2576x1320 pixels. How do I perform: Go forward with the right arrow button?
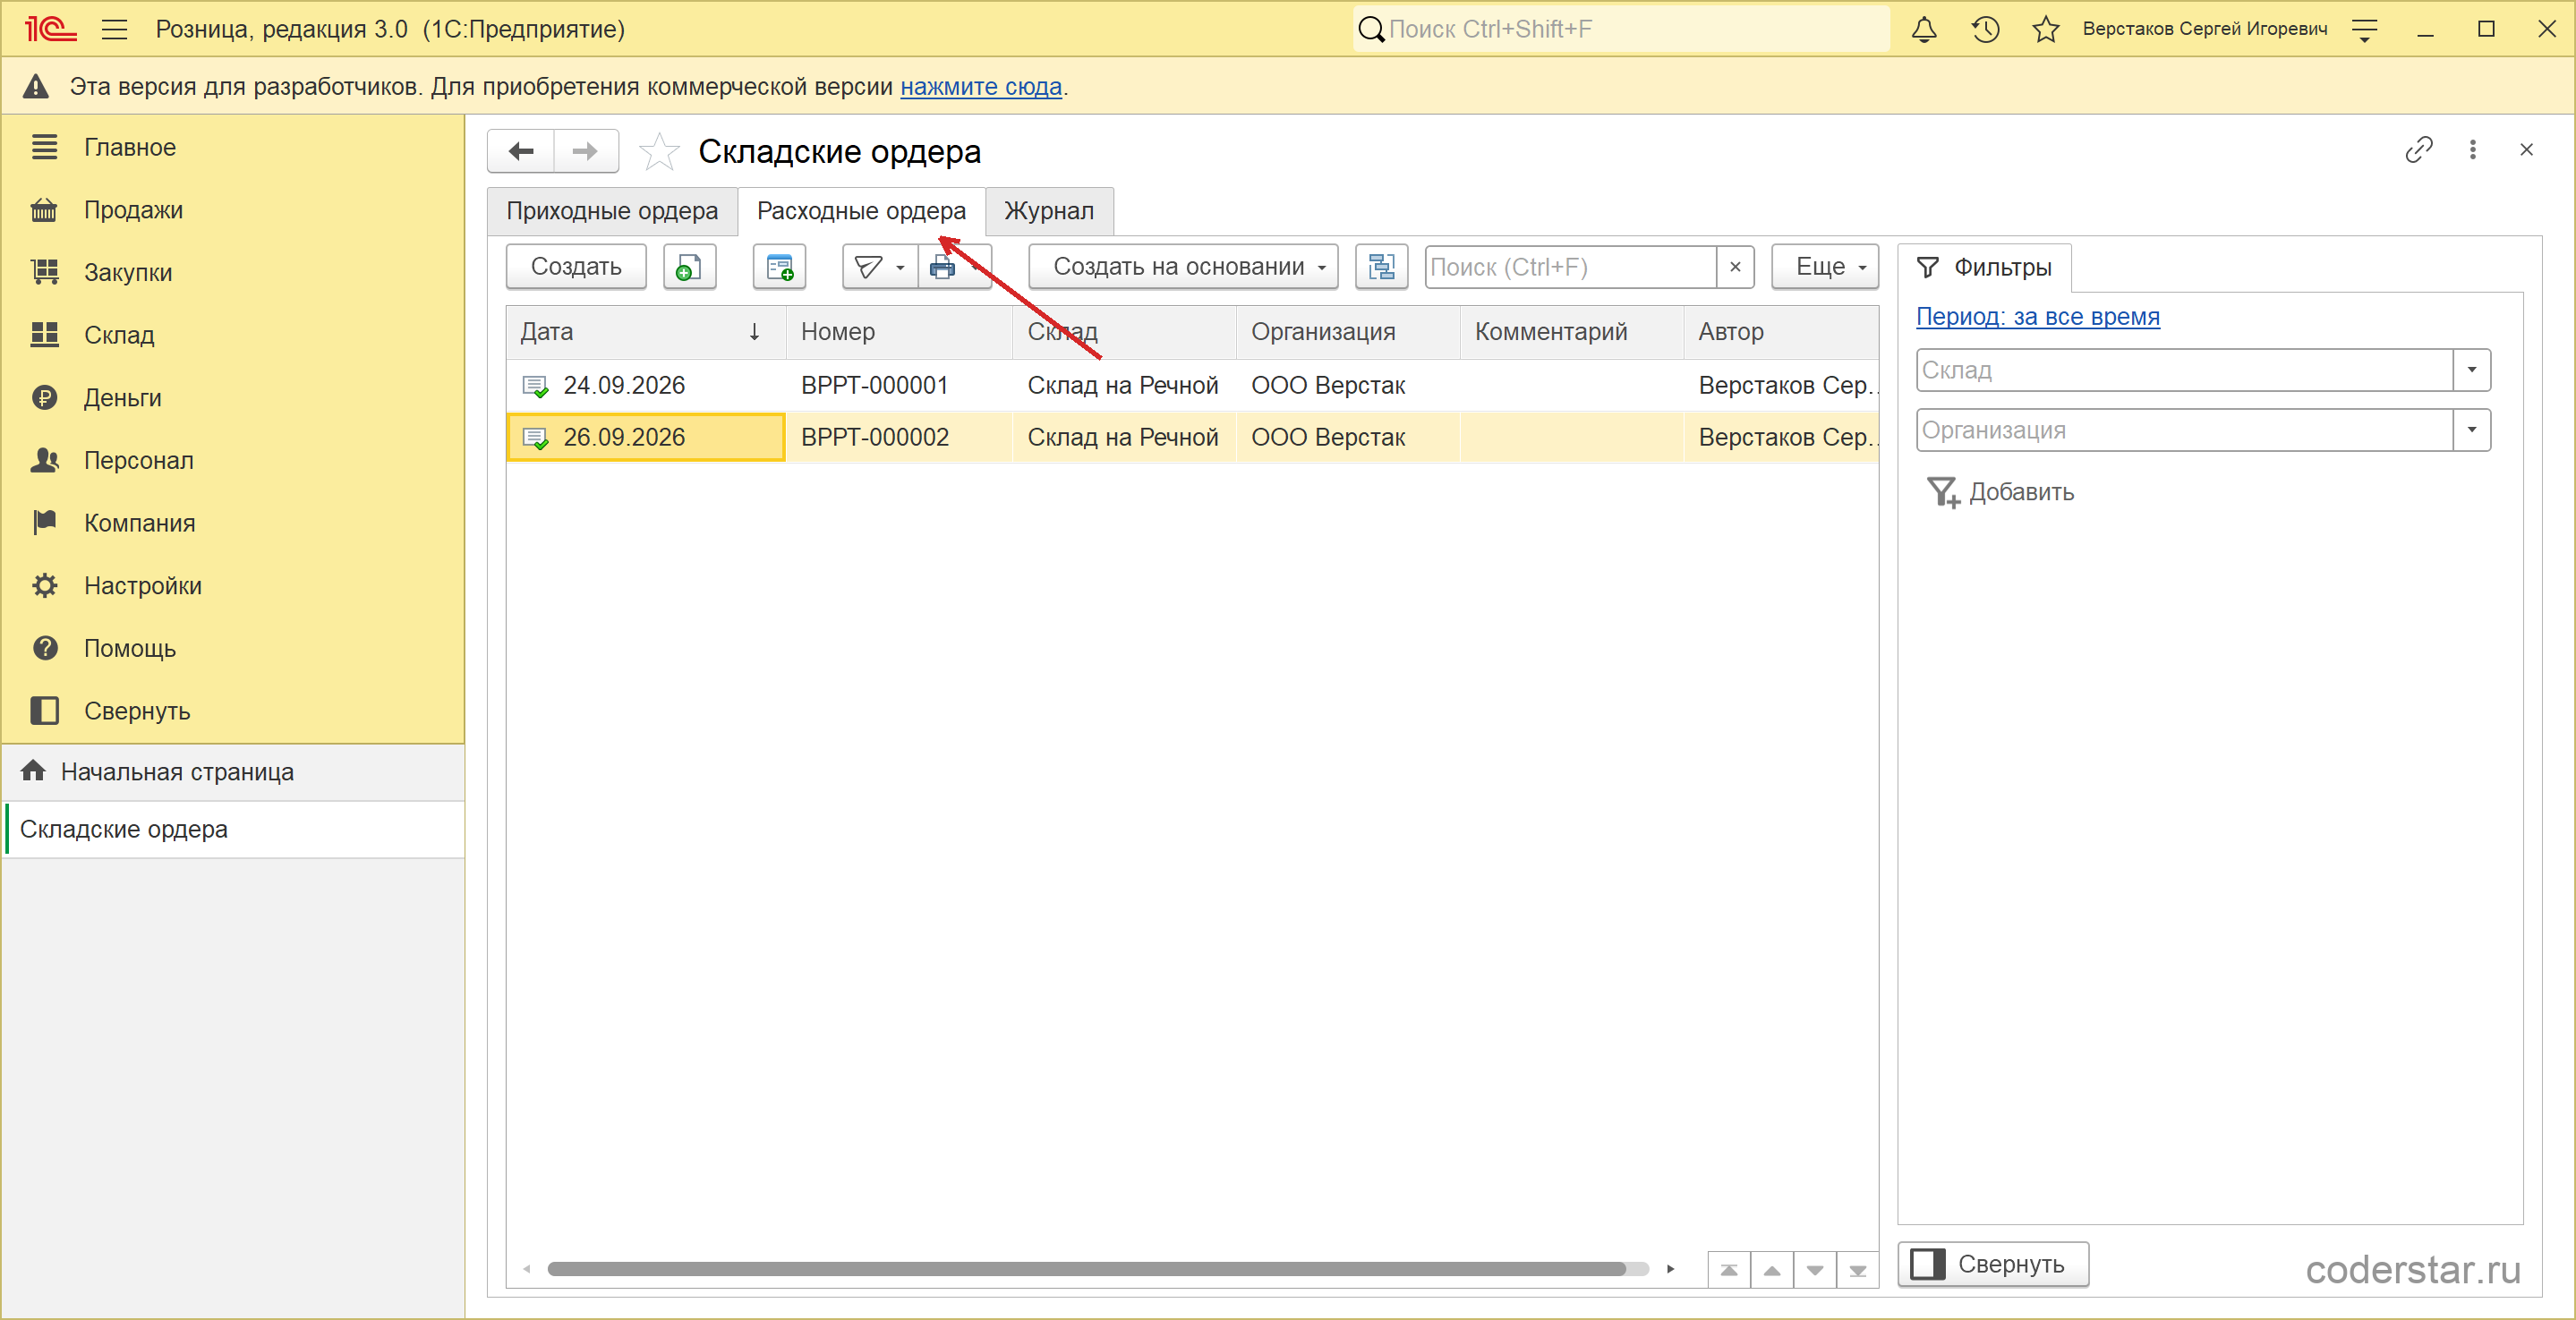(x=585, y=151)
